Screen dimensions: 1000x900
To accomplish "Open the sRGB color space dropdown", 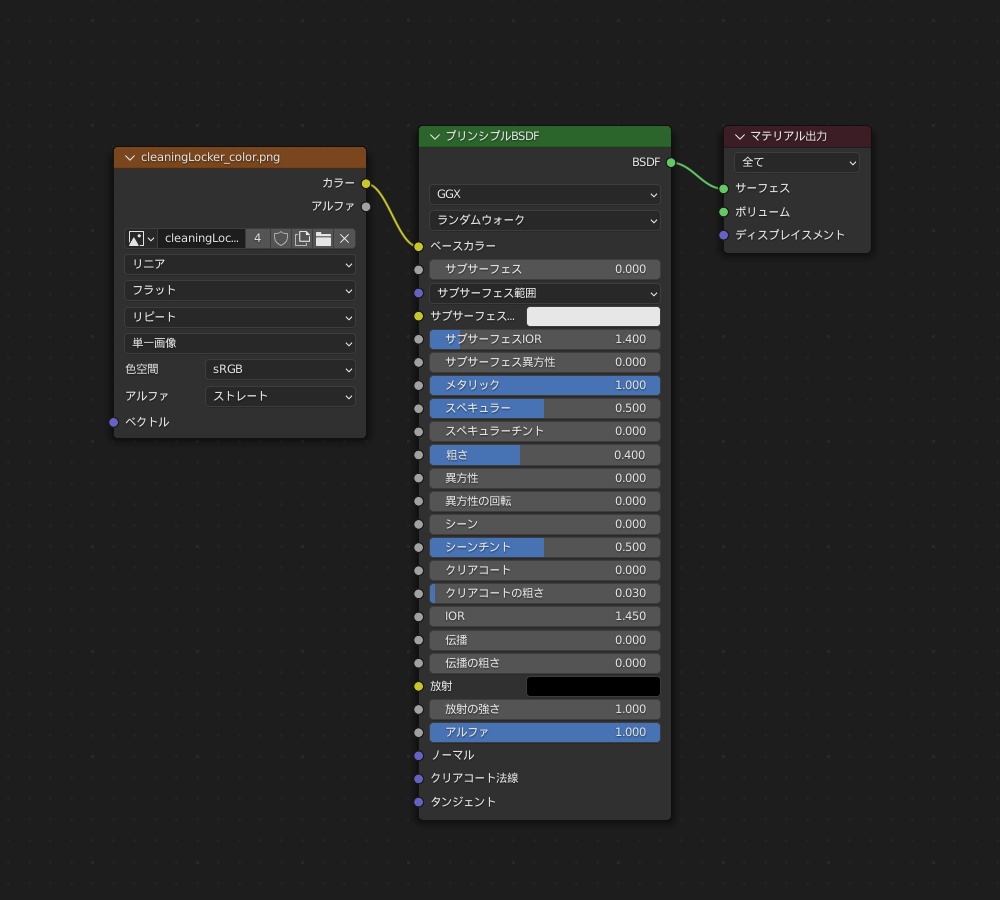I will [x=280, y=369].
